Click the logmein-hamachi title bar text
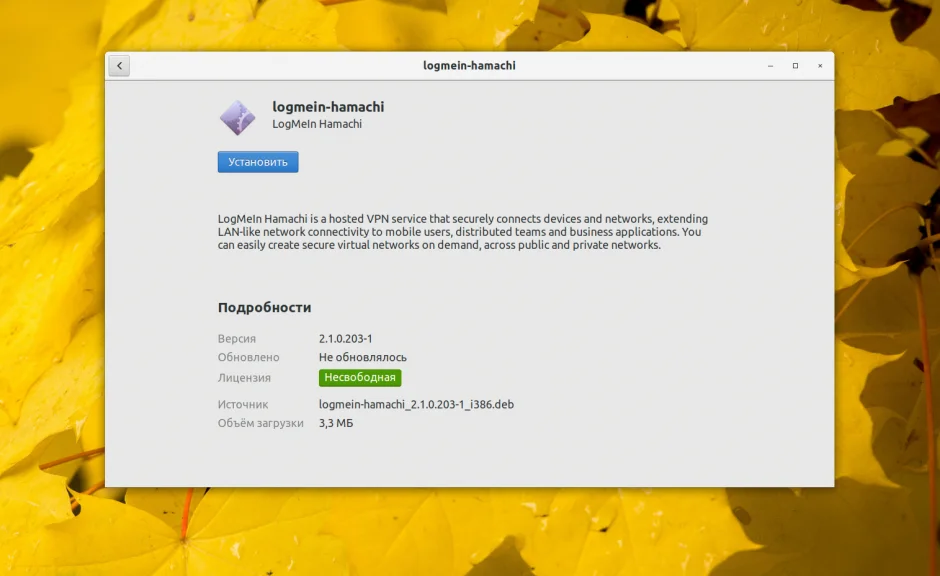The width and height of the screenshot is (940, 576). [469, 65]
